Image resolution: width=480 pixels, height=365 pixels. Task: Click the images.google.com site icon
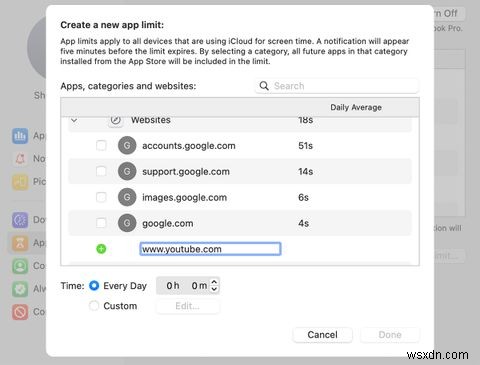127,197
